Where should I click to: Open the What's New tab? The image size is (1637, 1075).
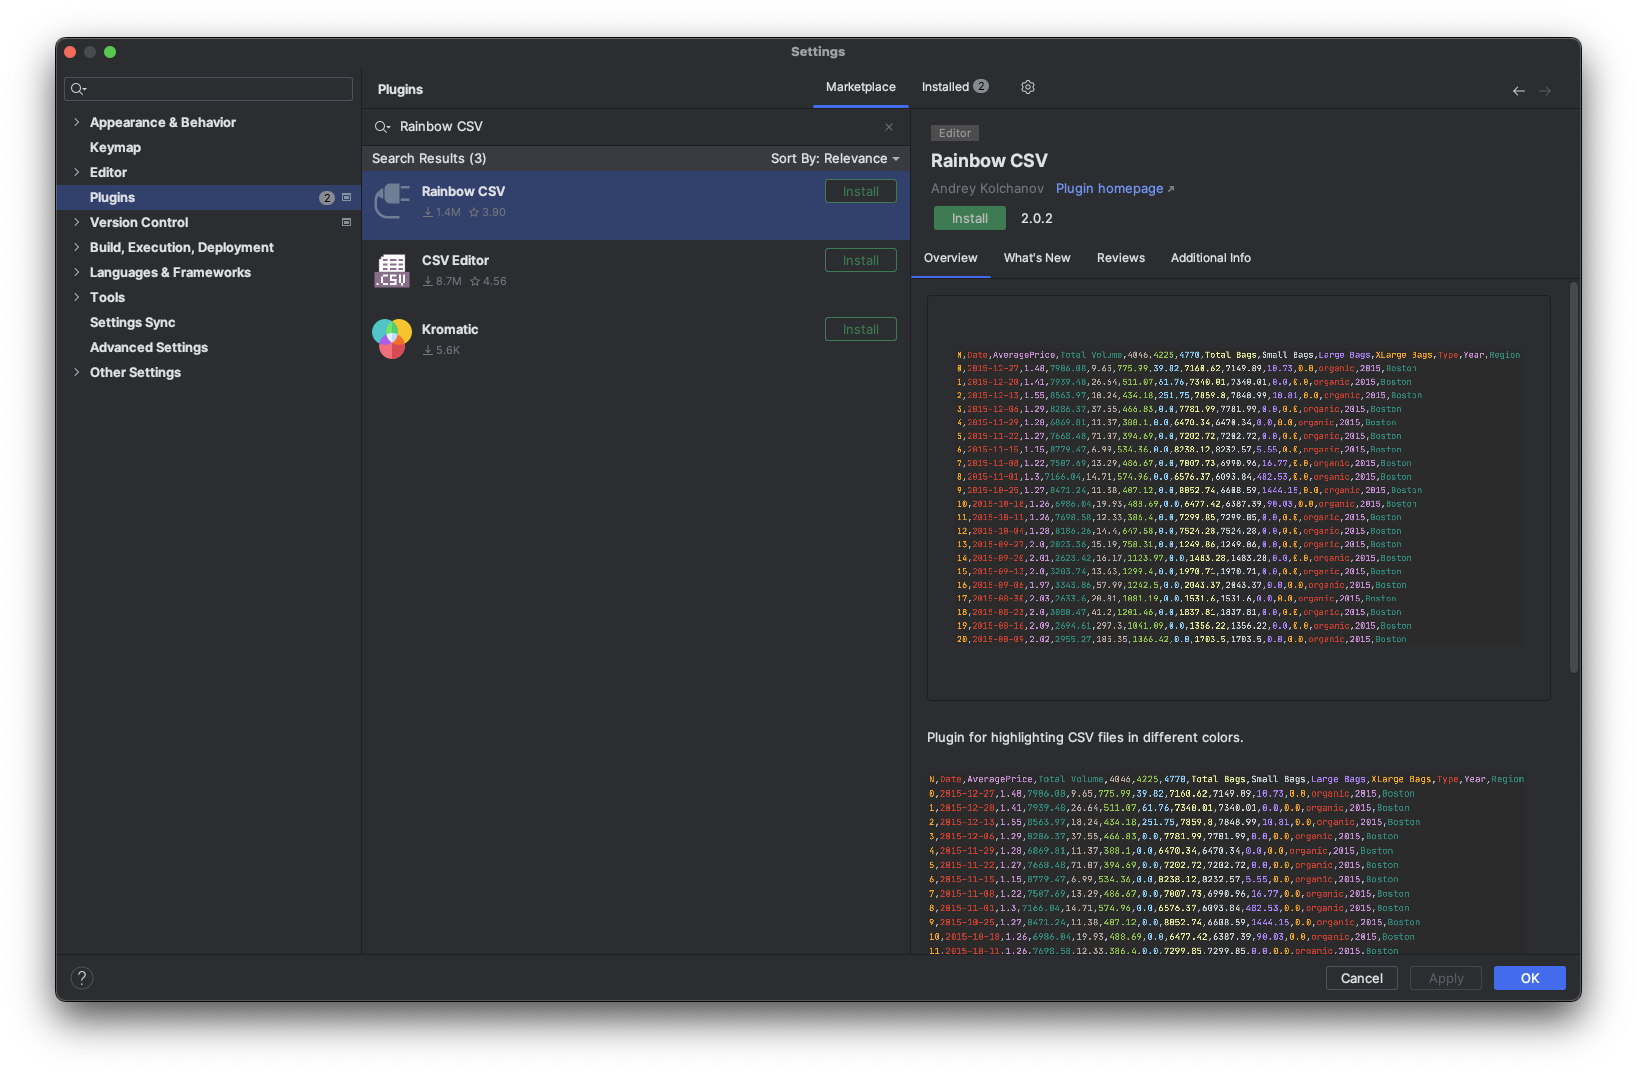1037,258
